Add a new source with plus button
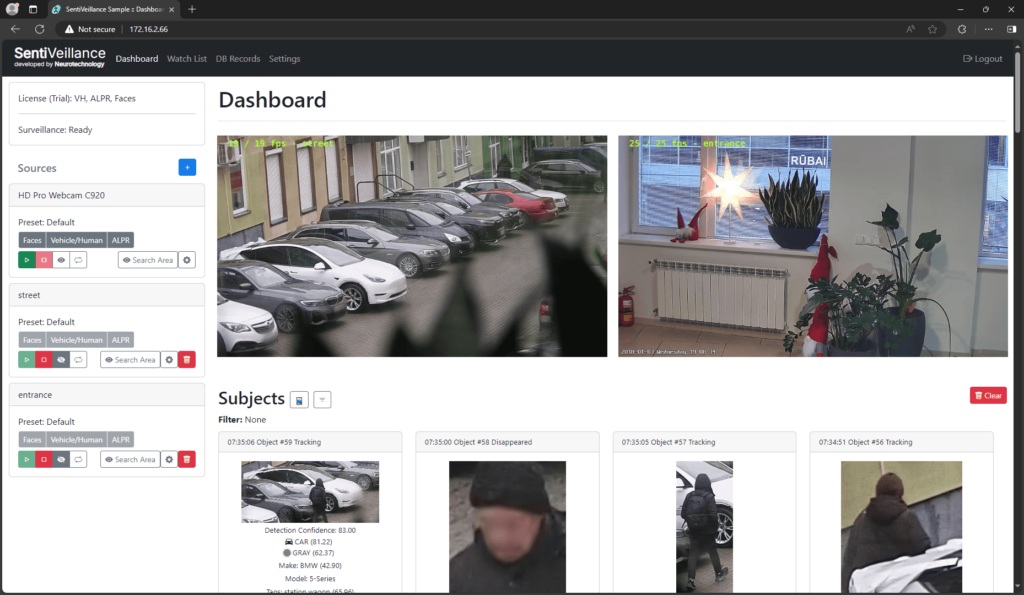 (187, 167)
